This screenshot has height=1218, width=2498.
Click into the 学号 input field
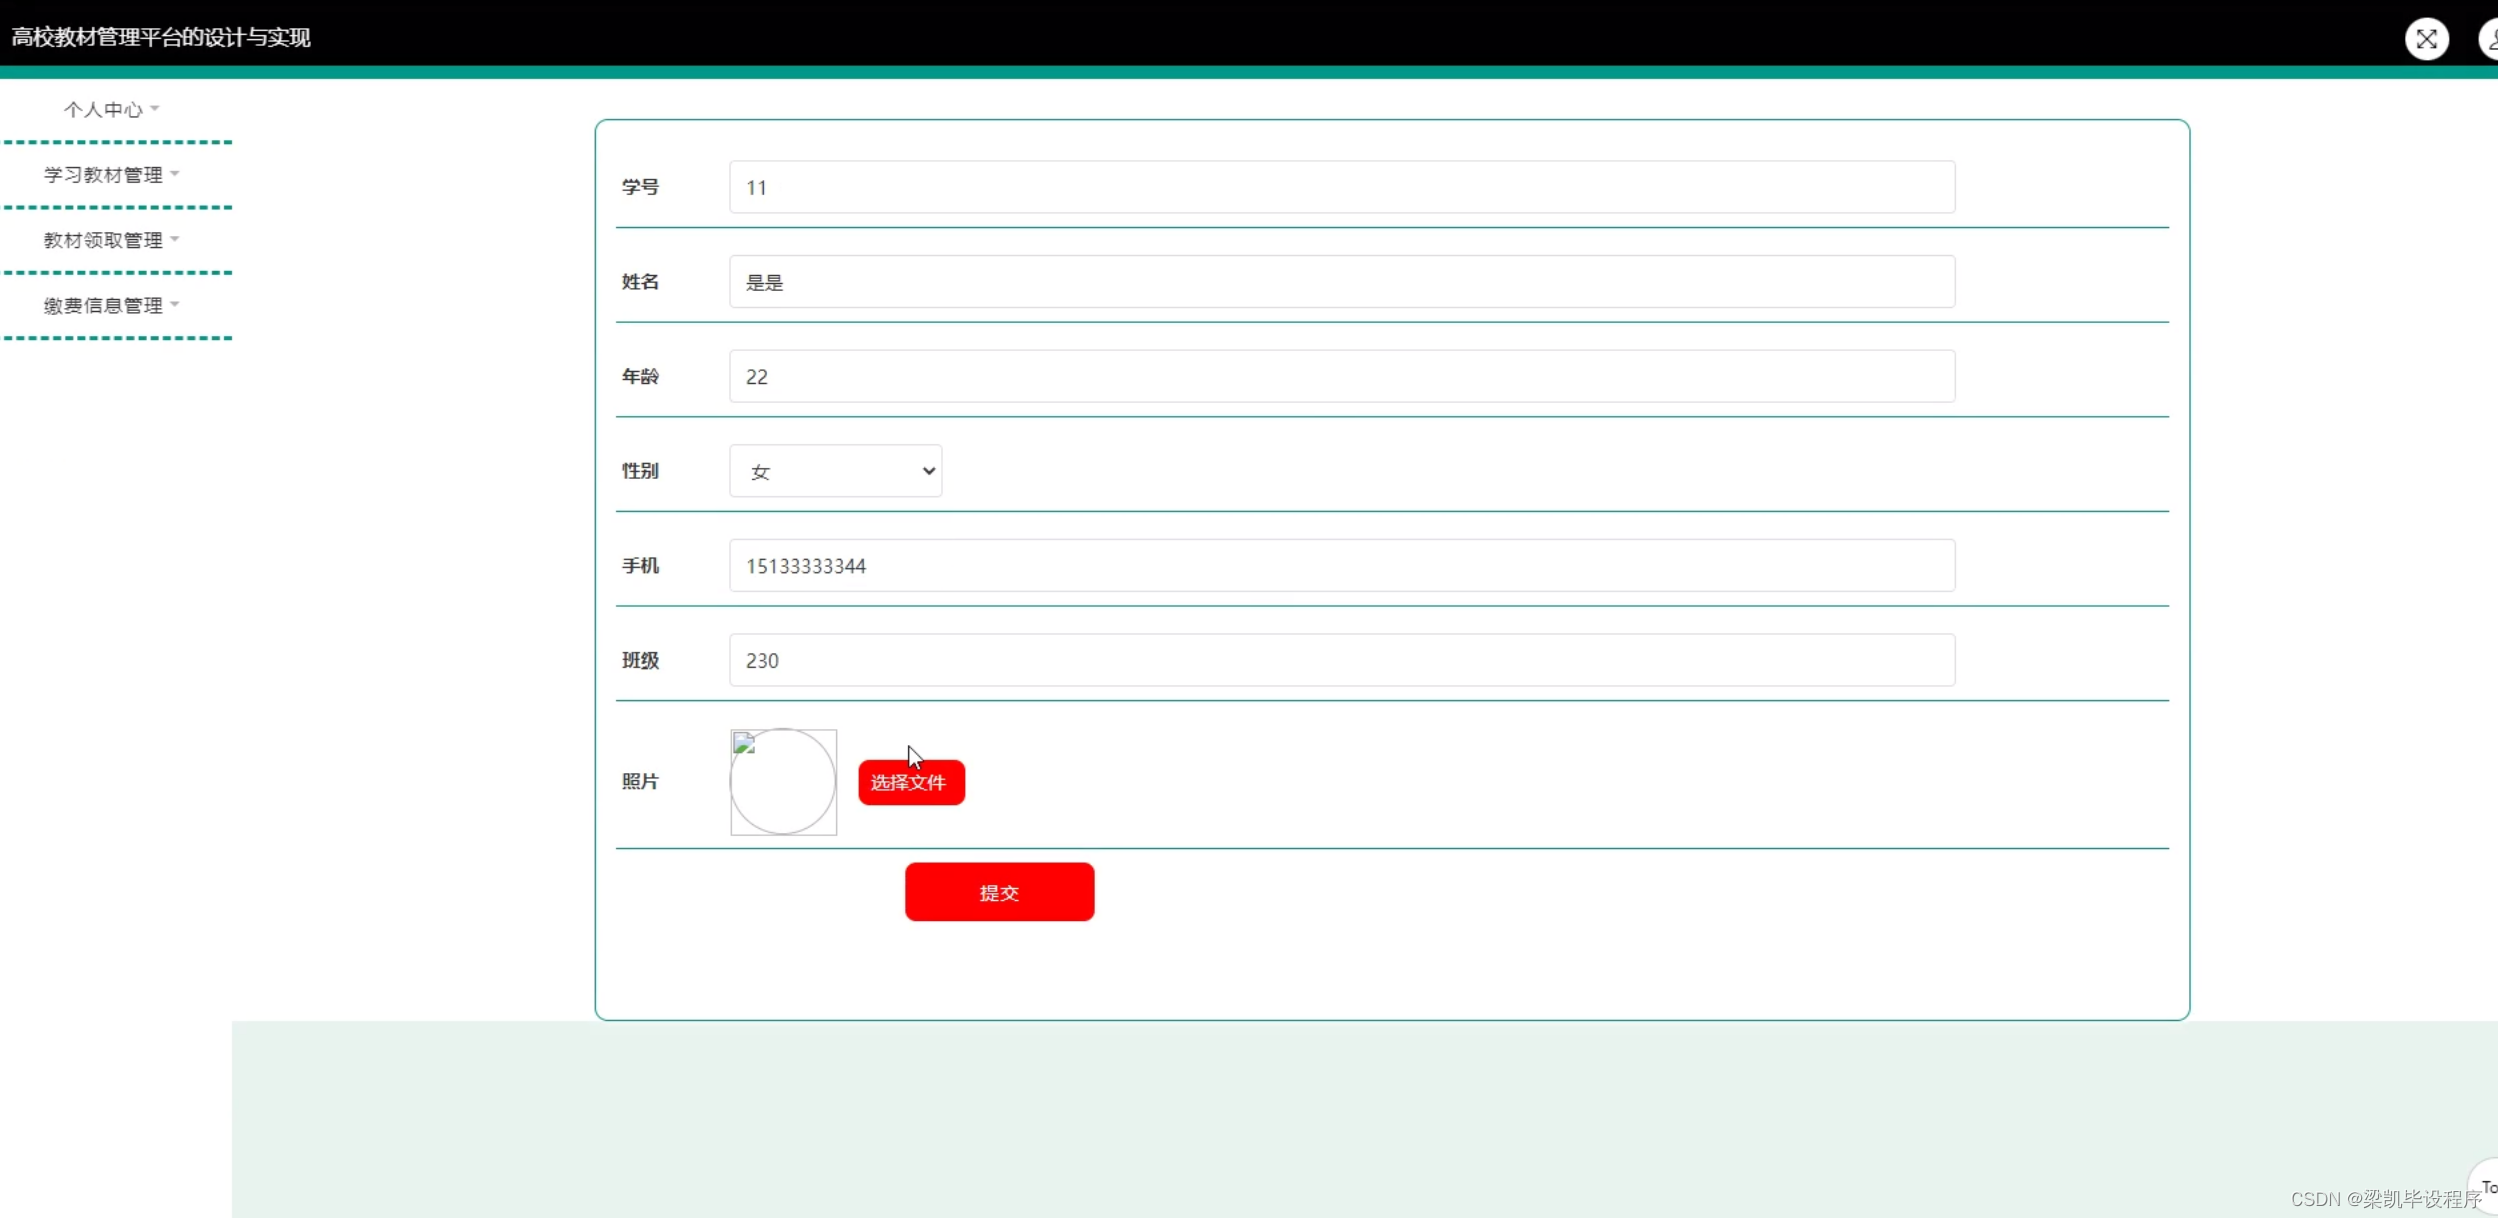coord(1341,187)
